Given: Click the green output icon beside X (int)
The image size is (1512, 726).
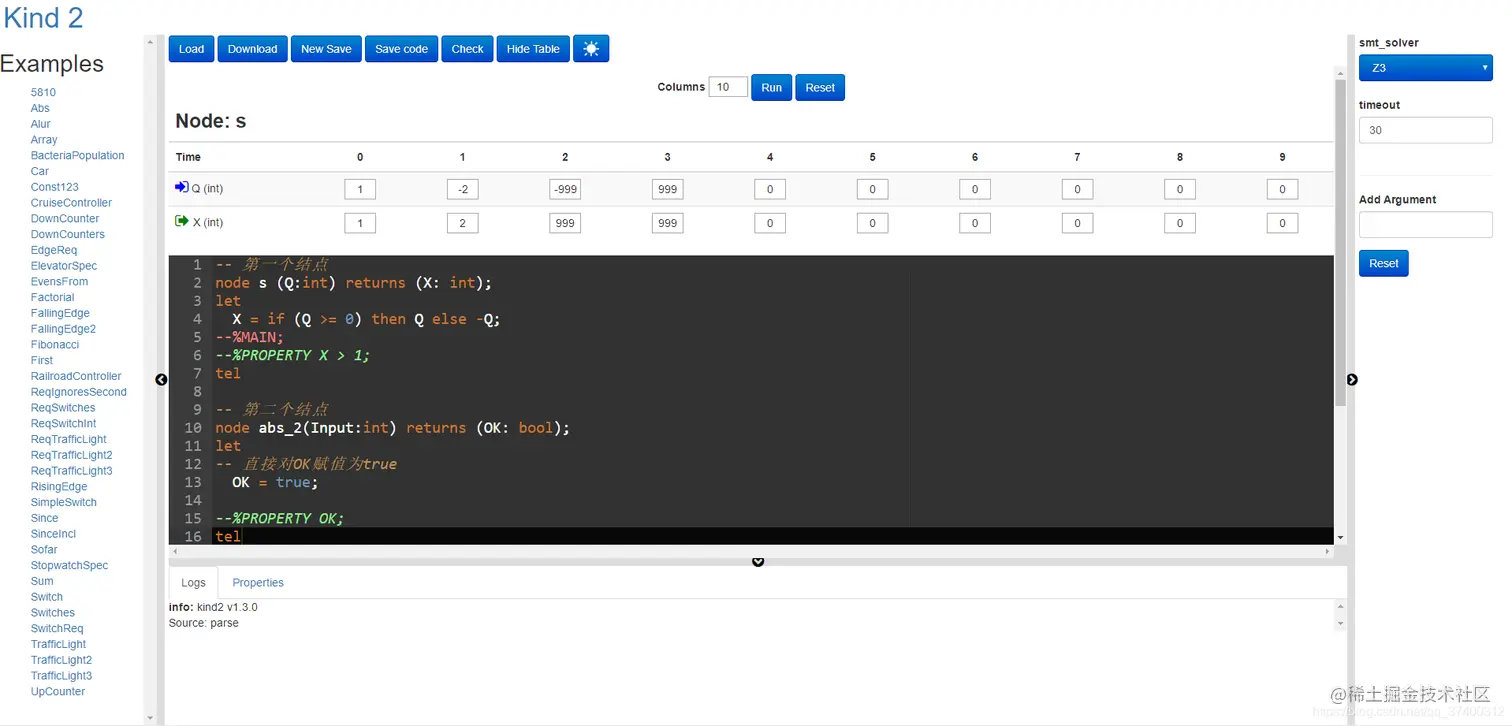Looking at the screenshot, I should tap(181, 221).
